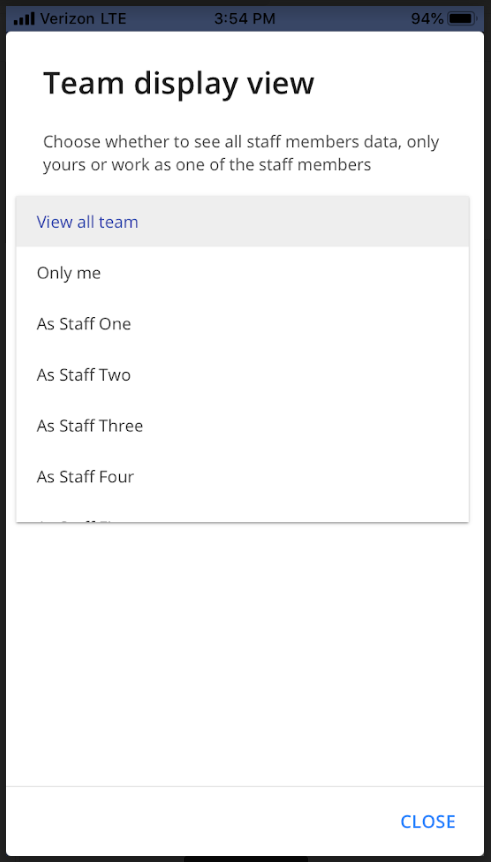The image size is (491, 862).
Task: Choose the Only me option
Action: pos(242,273)
